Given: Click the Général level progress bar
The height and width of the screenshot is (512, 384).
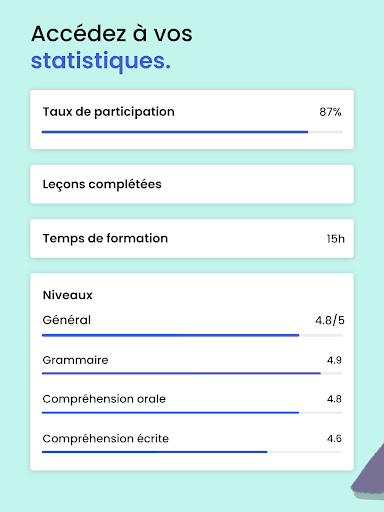Looking at the screenshot, I should 192,335.
